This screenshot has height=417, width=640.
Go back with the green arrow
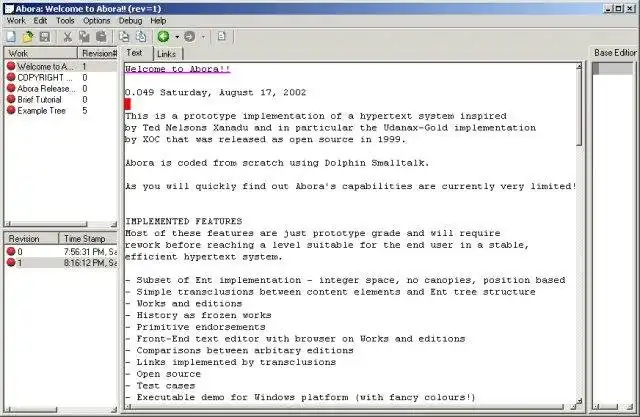[x=164, y=37]
